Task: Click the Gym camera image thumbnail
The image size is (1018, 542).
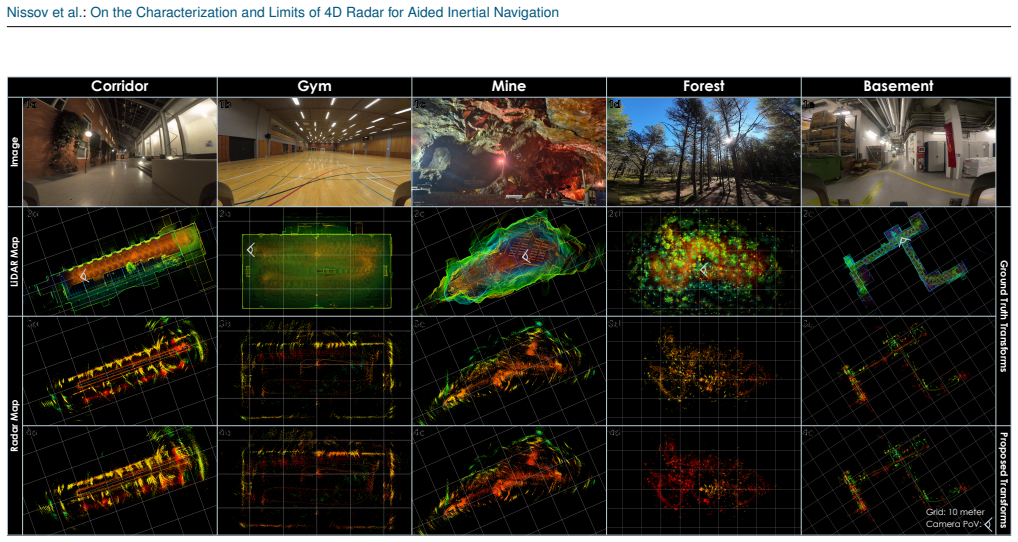Action: [x=314, y=152]
